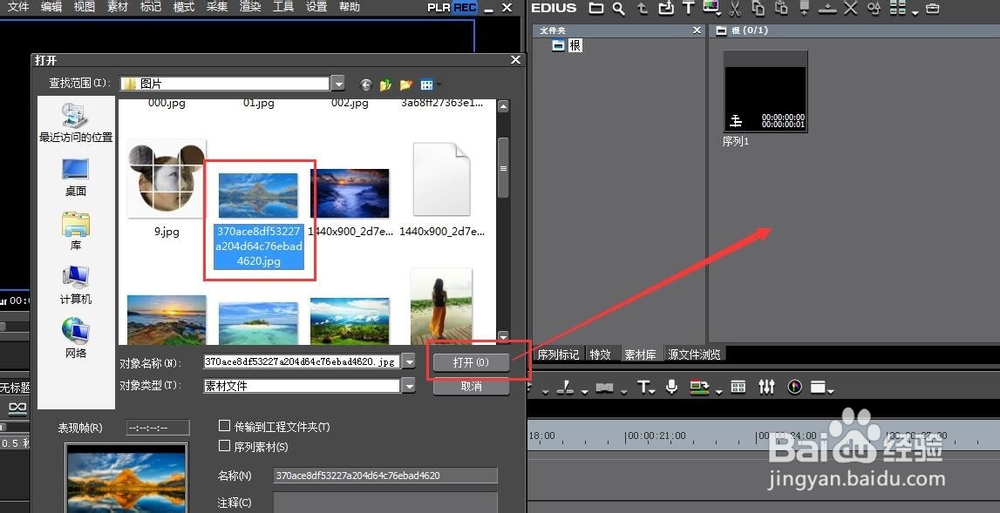Go to 最近访问的位置 in the sidebar

click(x=76, y=122)
